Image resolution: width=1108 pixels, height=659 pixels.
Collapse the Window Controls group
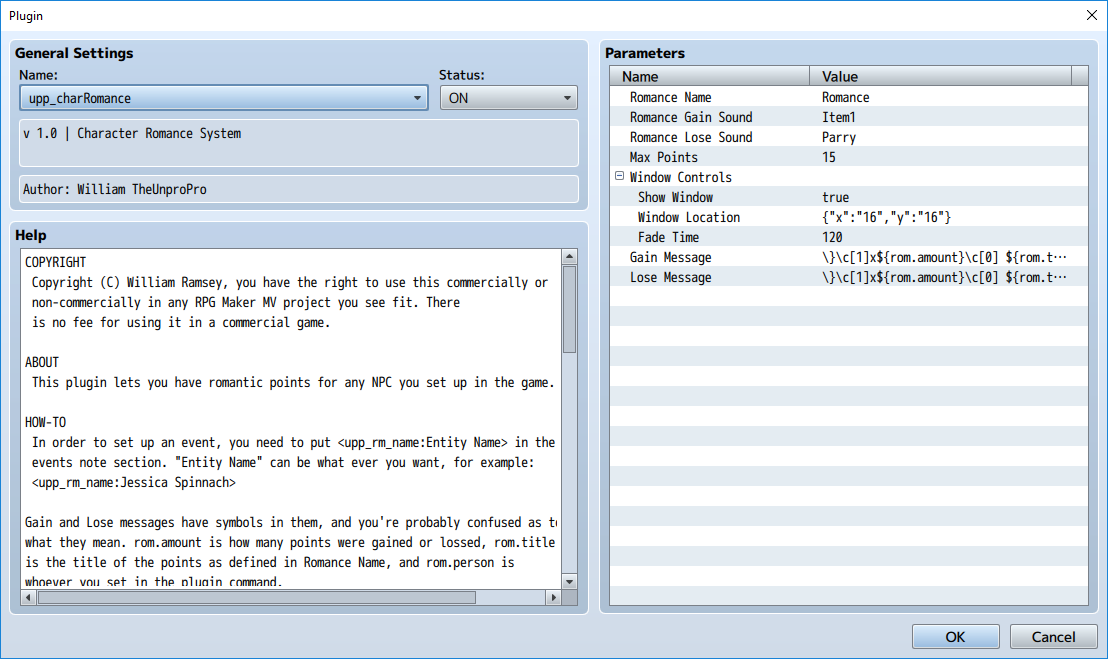point(619,177)
